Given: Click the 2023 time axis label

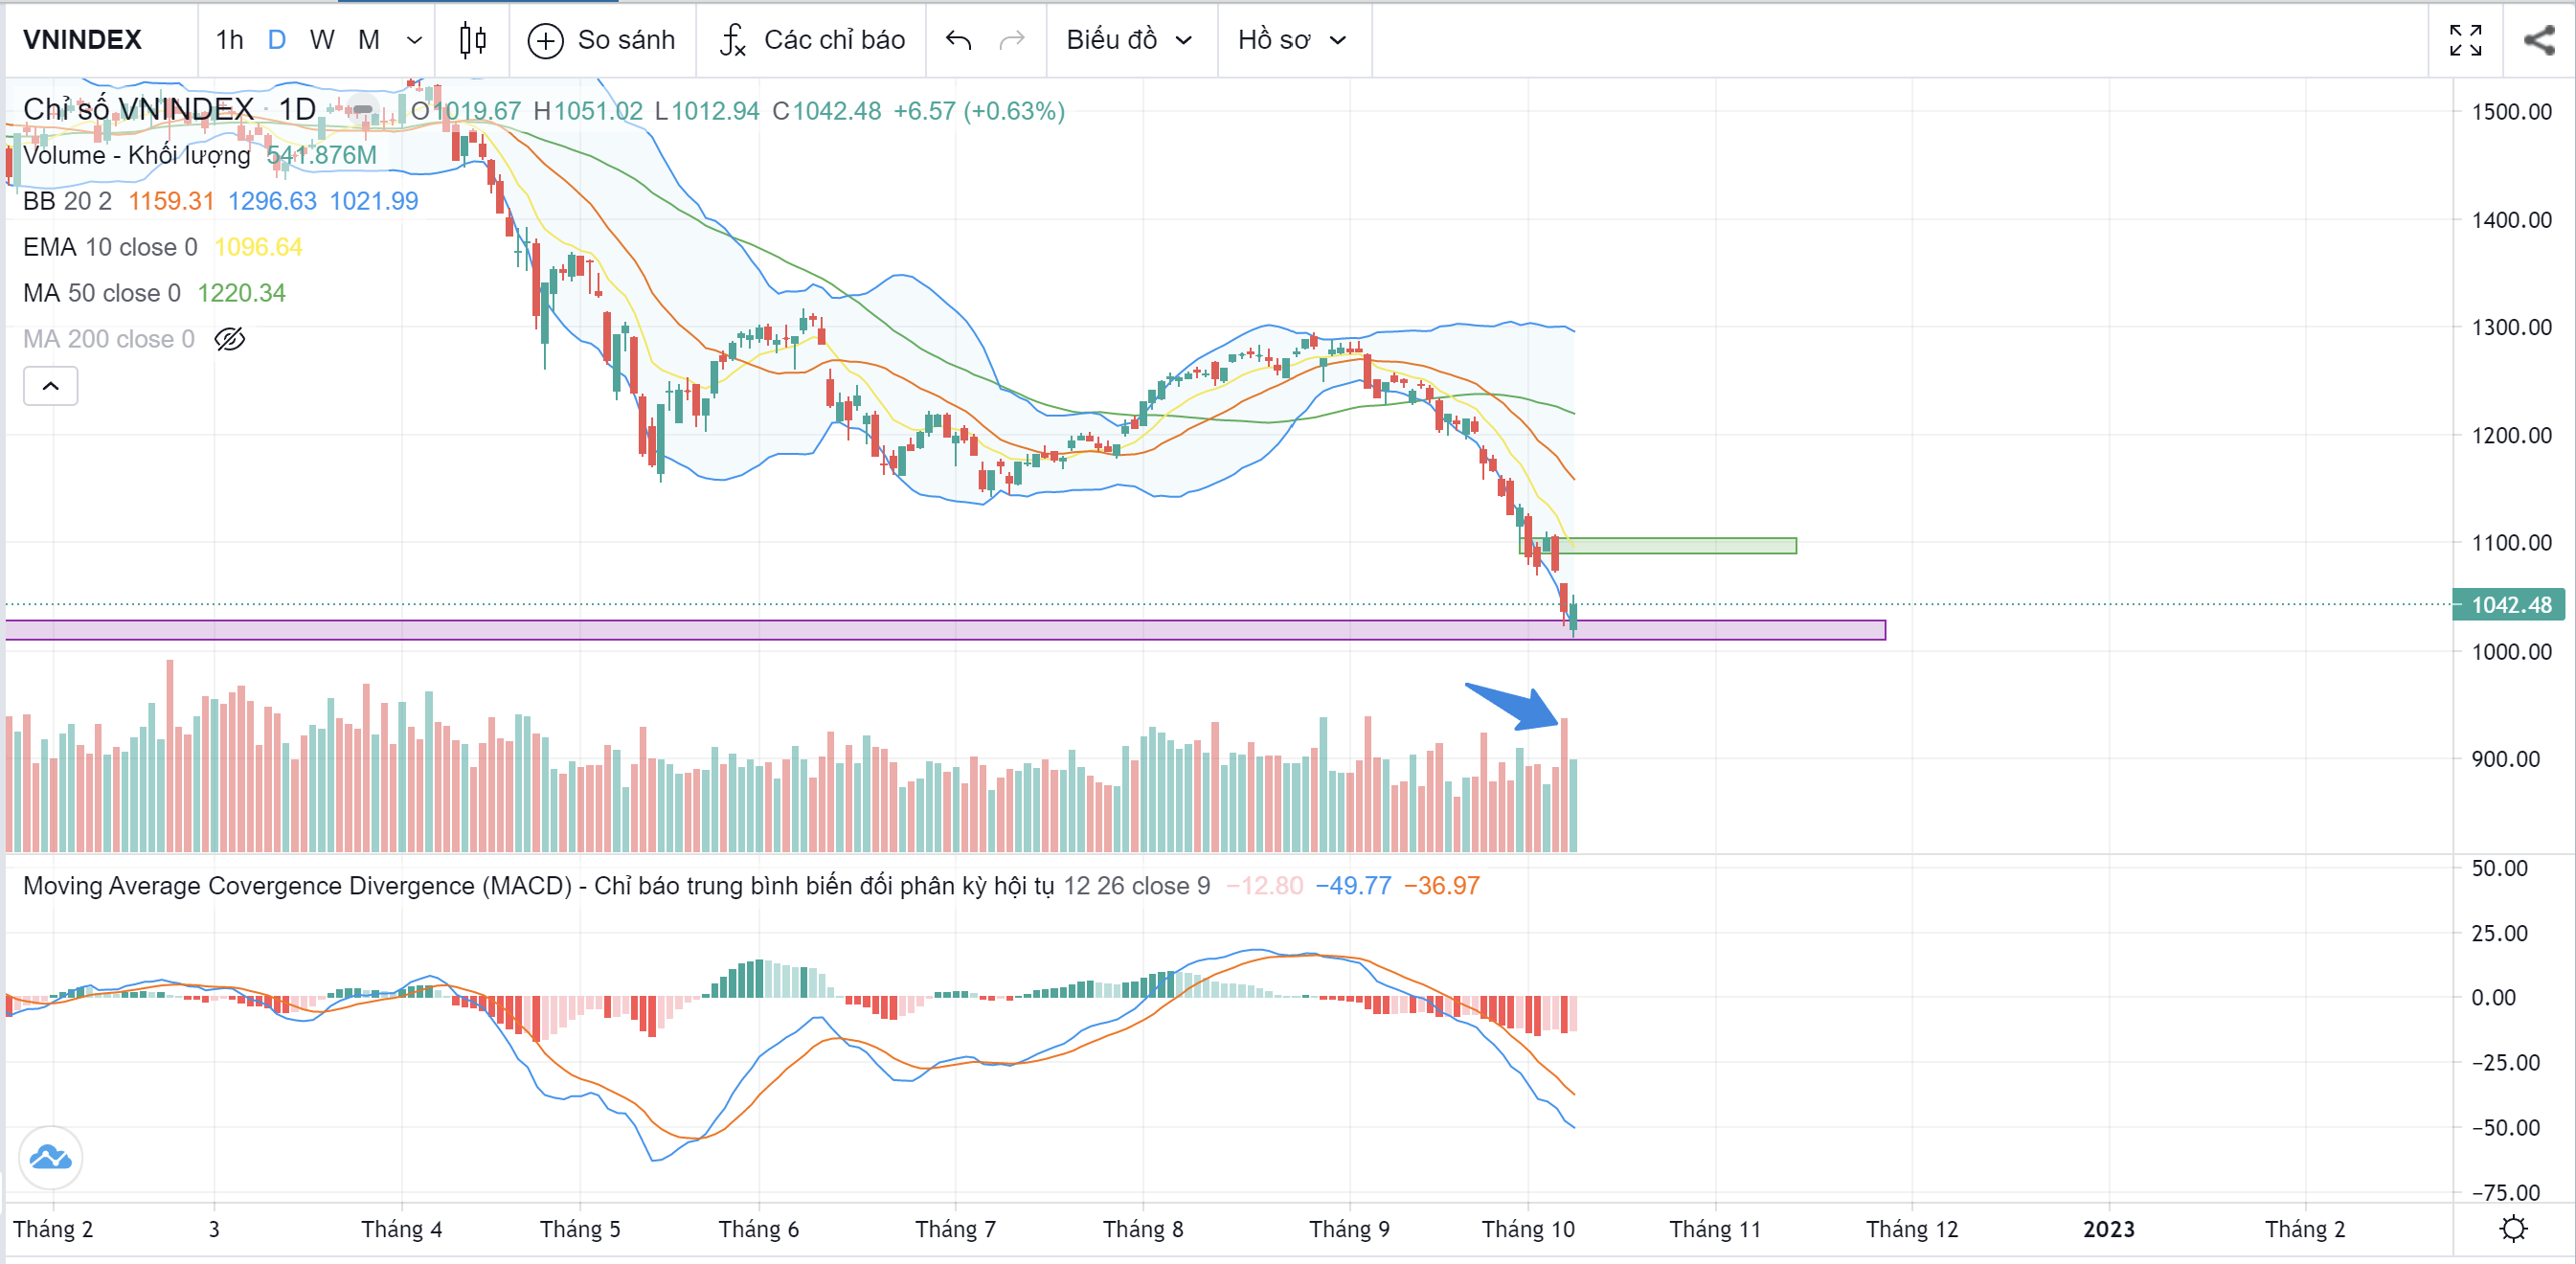Looking at the screenshot, I should 2108,1229.
